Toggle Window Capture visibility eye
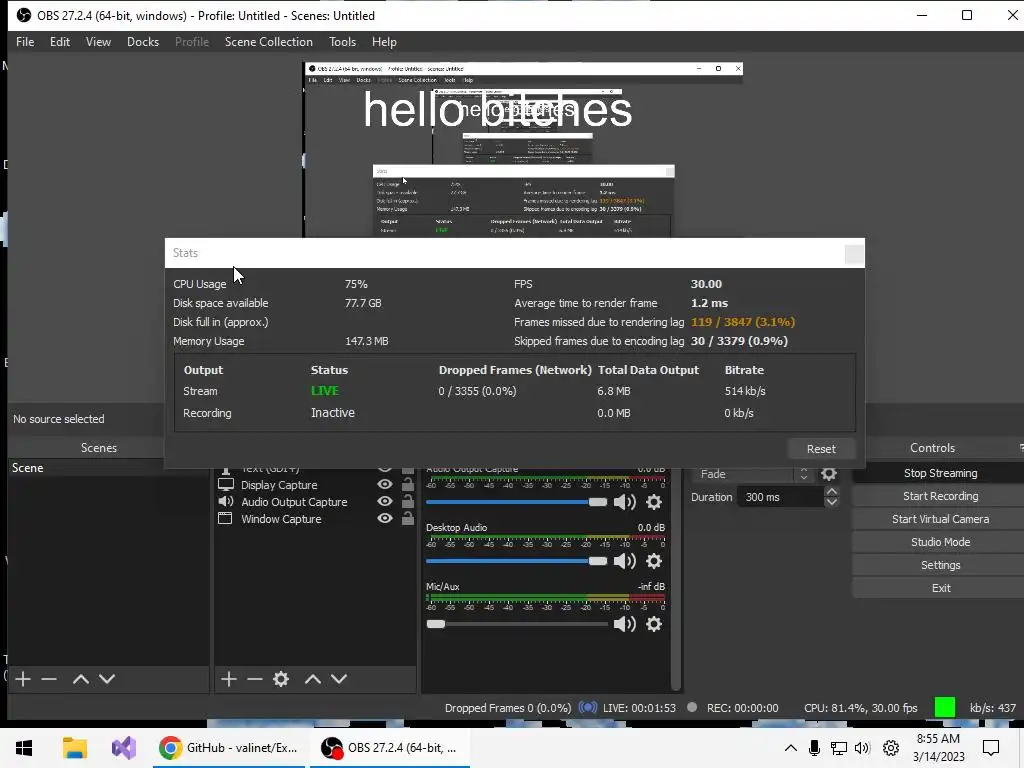Screen dimensions: 1024x768 [x=385, y=518]
